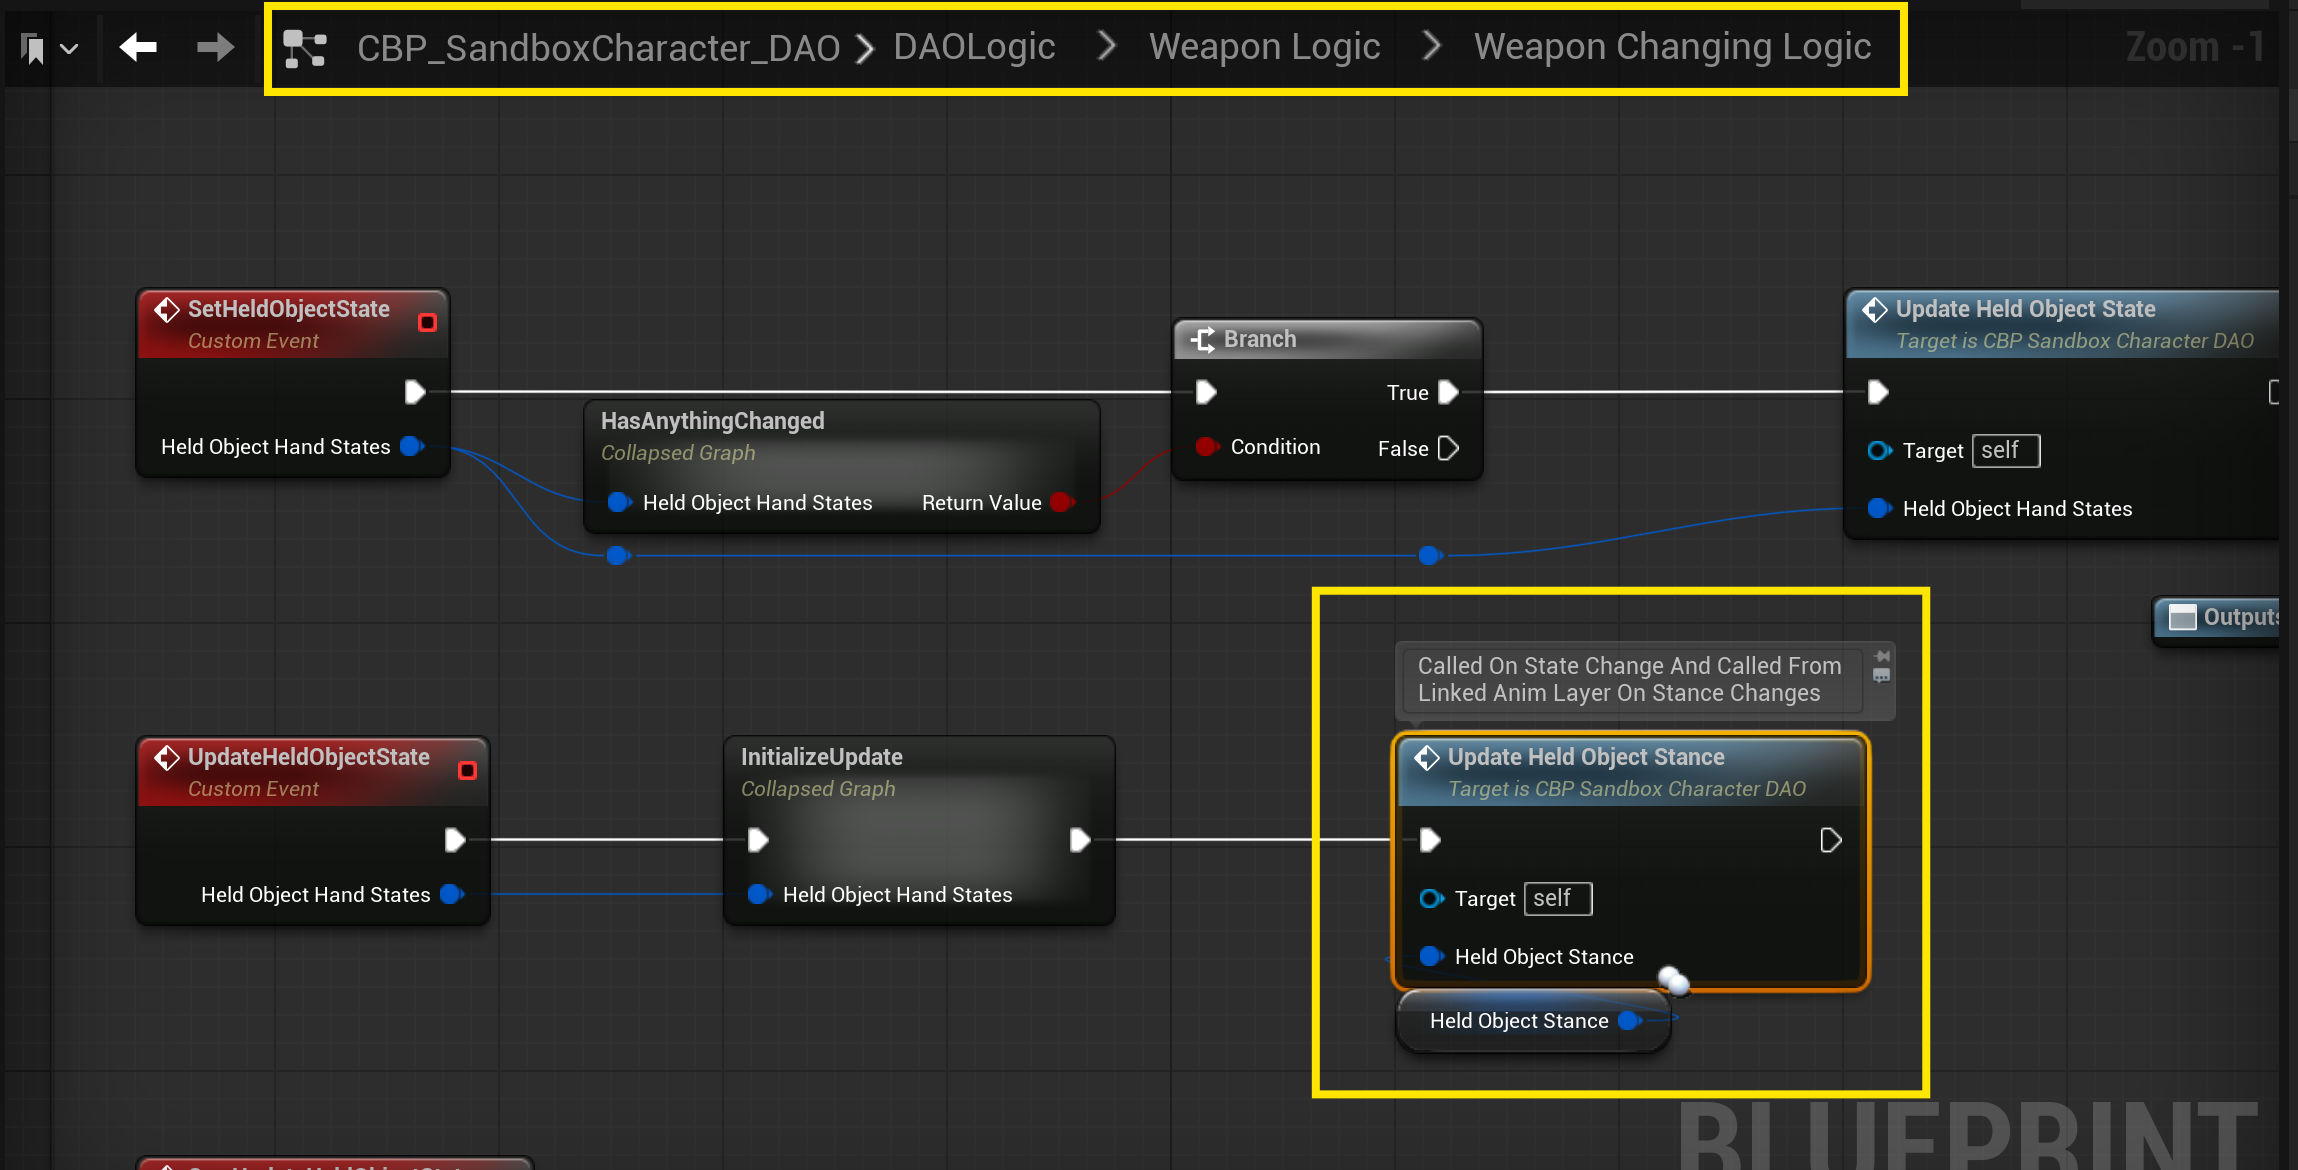Select Weapon Changing Logic breadcrumb
The width and height of the screenshot is (2298, 1170).
coord(1672,47)
